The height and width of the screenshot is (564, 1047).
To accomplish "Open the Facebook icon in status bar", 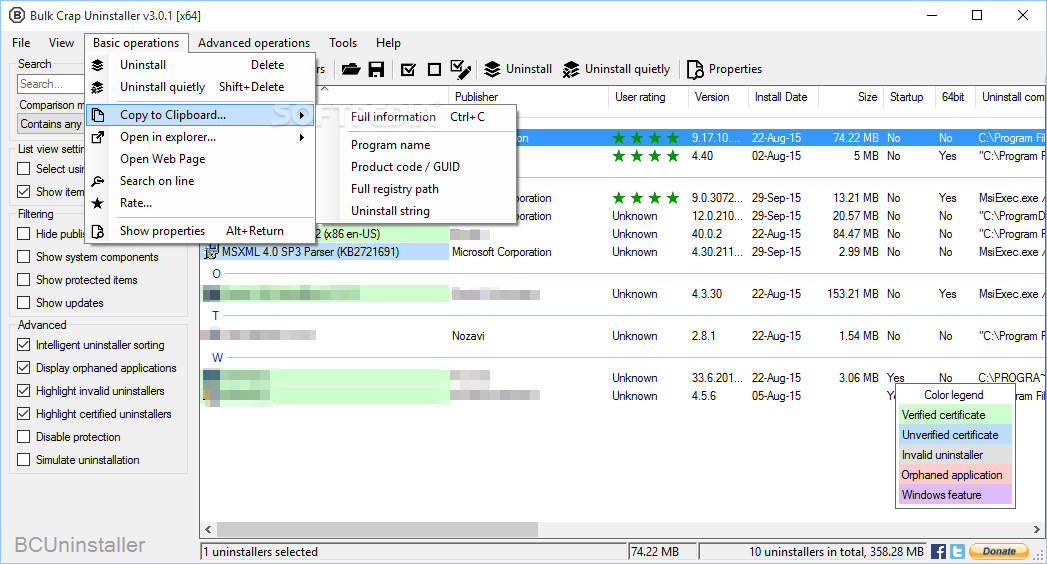I will (x=938, y=551).
